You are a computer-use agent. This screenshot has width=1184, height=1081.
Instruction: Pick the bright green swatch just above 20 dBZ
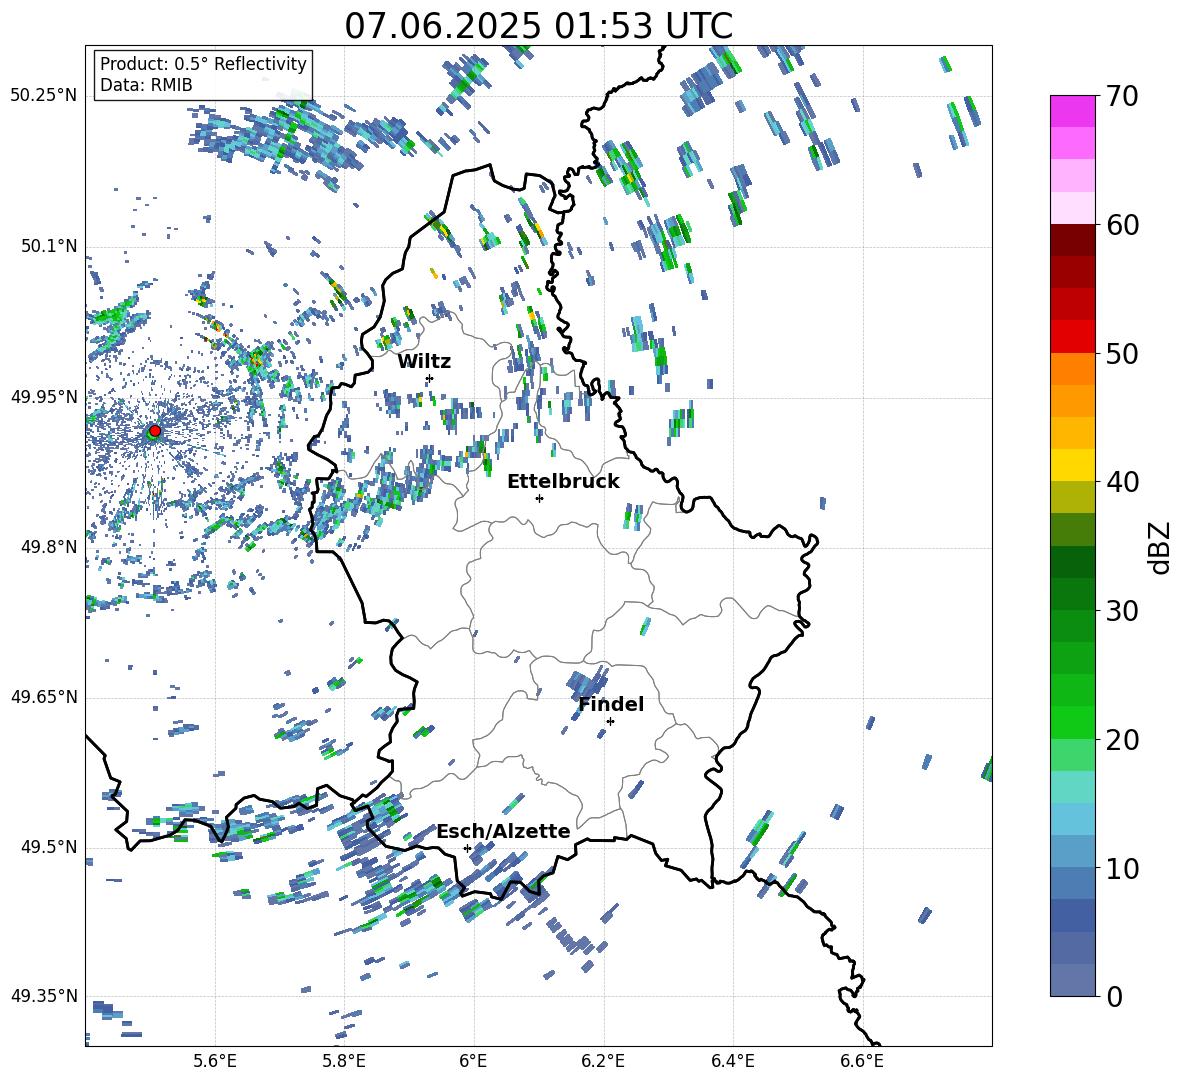click(x=1072, y=722)
